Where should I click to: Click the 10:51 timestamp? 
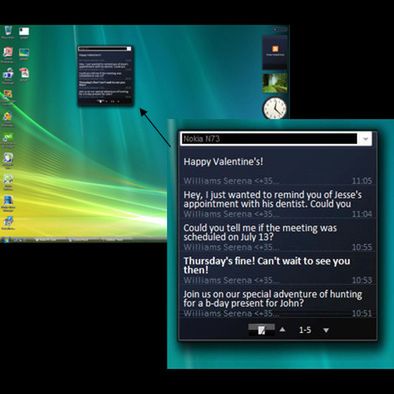coord(362,313)
